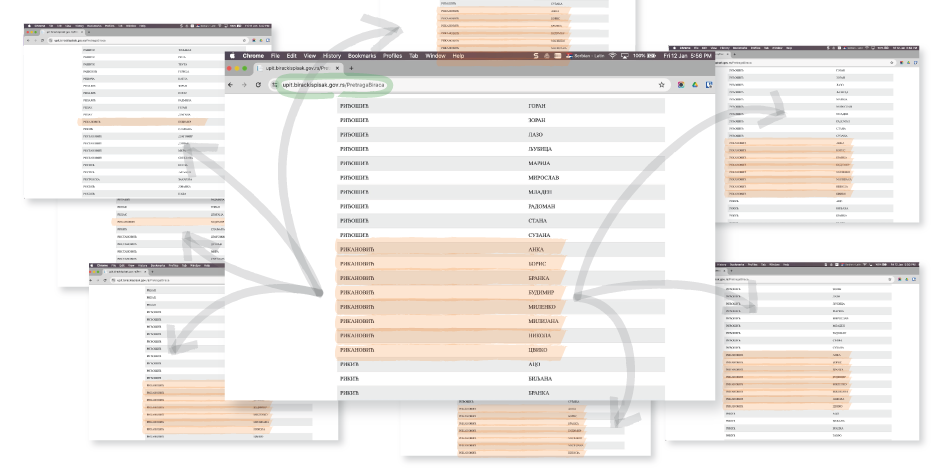Click the name ЉУБИЦА in the table
Viewport: 940px width, 469px height.
tap(540, 149)
